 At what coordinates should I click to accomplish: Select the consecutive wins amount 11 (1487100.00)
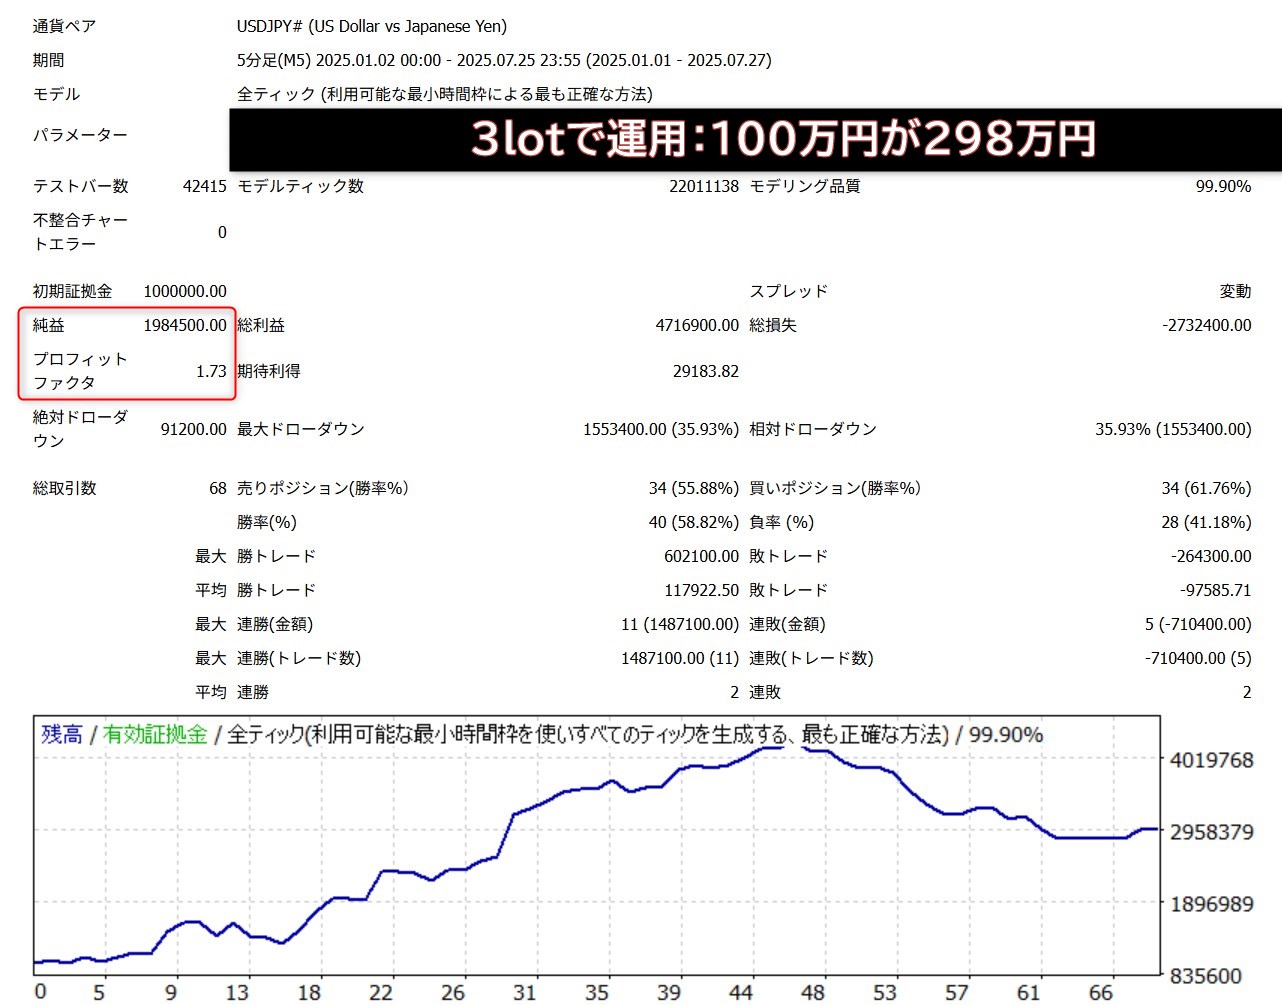point(680,624)
